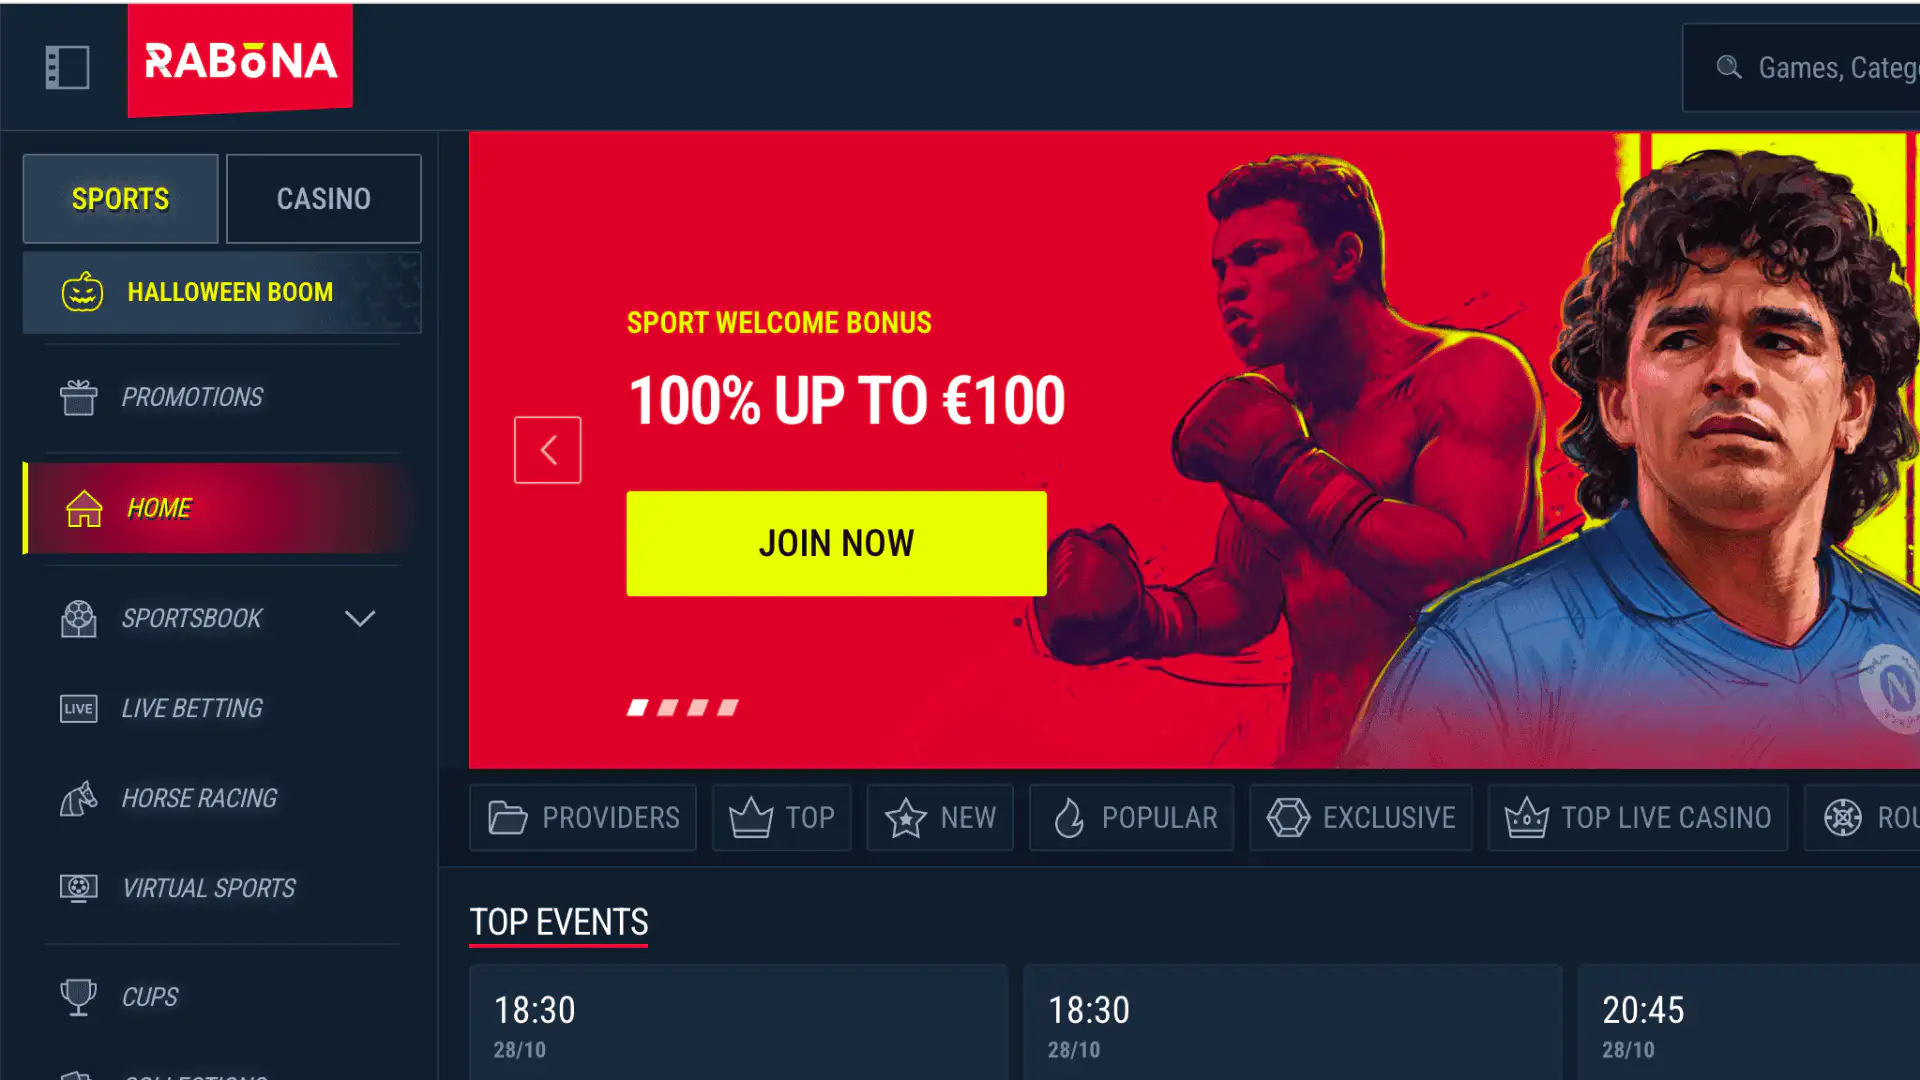The width and height of the screenshot is (1920, 1080).
Task: Open Cups trophy icon
Action: (78, 997)
